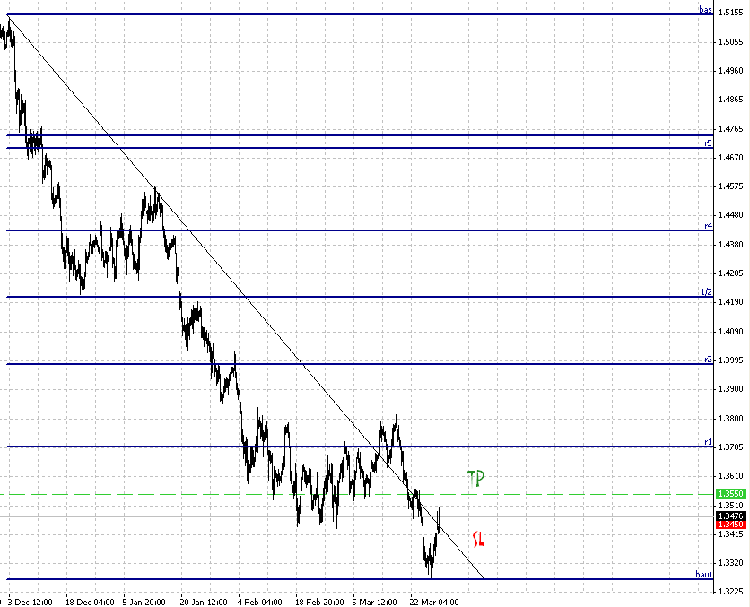Click the '3 Dec 12:00' time label

[x=30, y=602]
